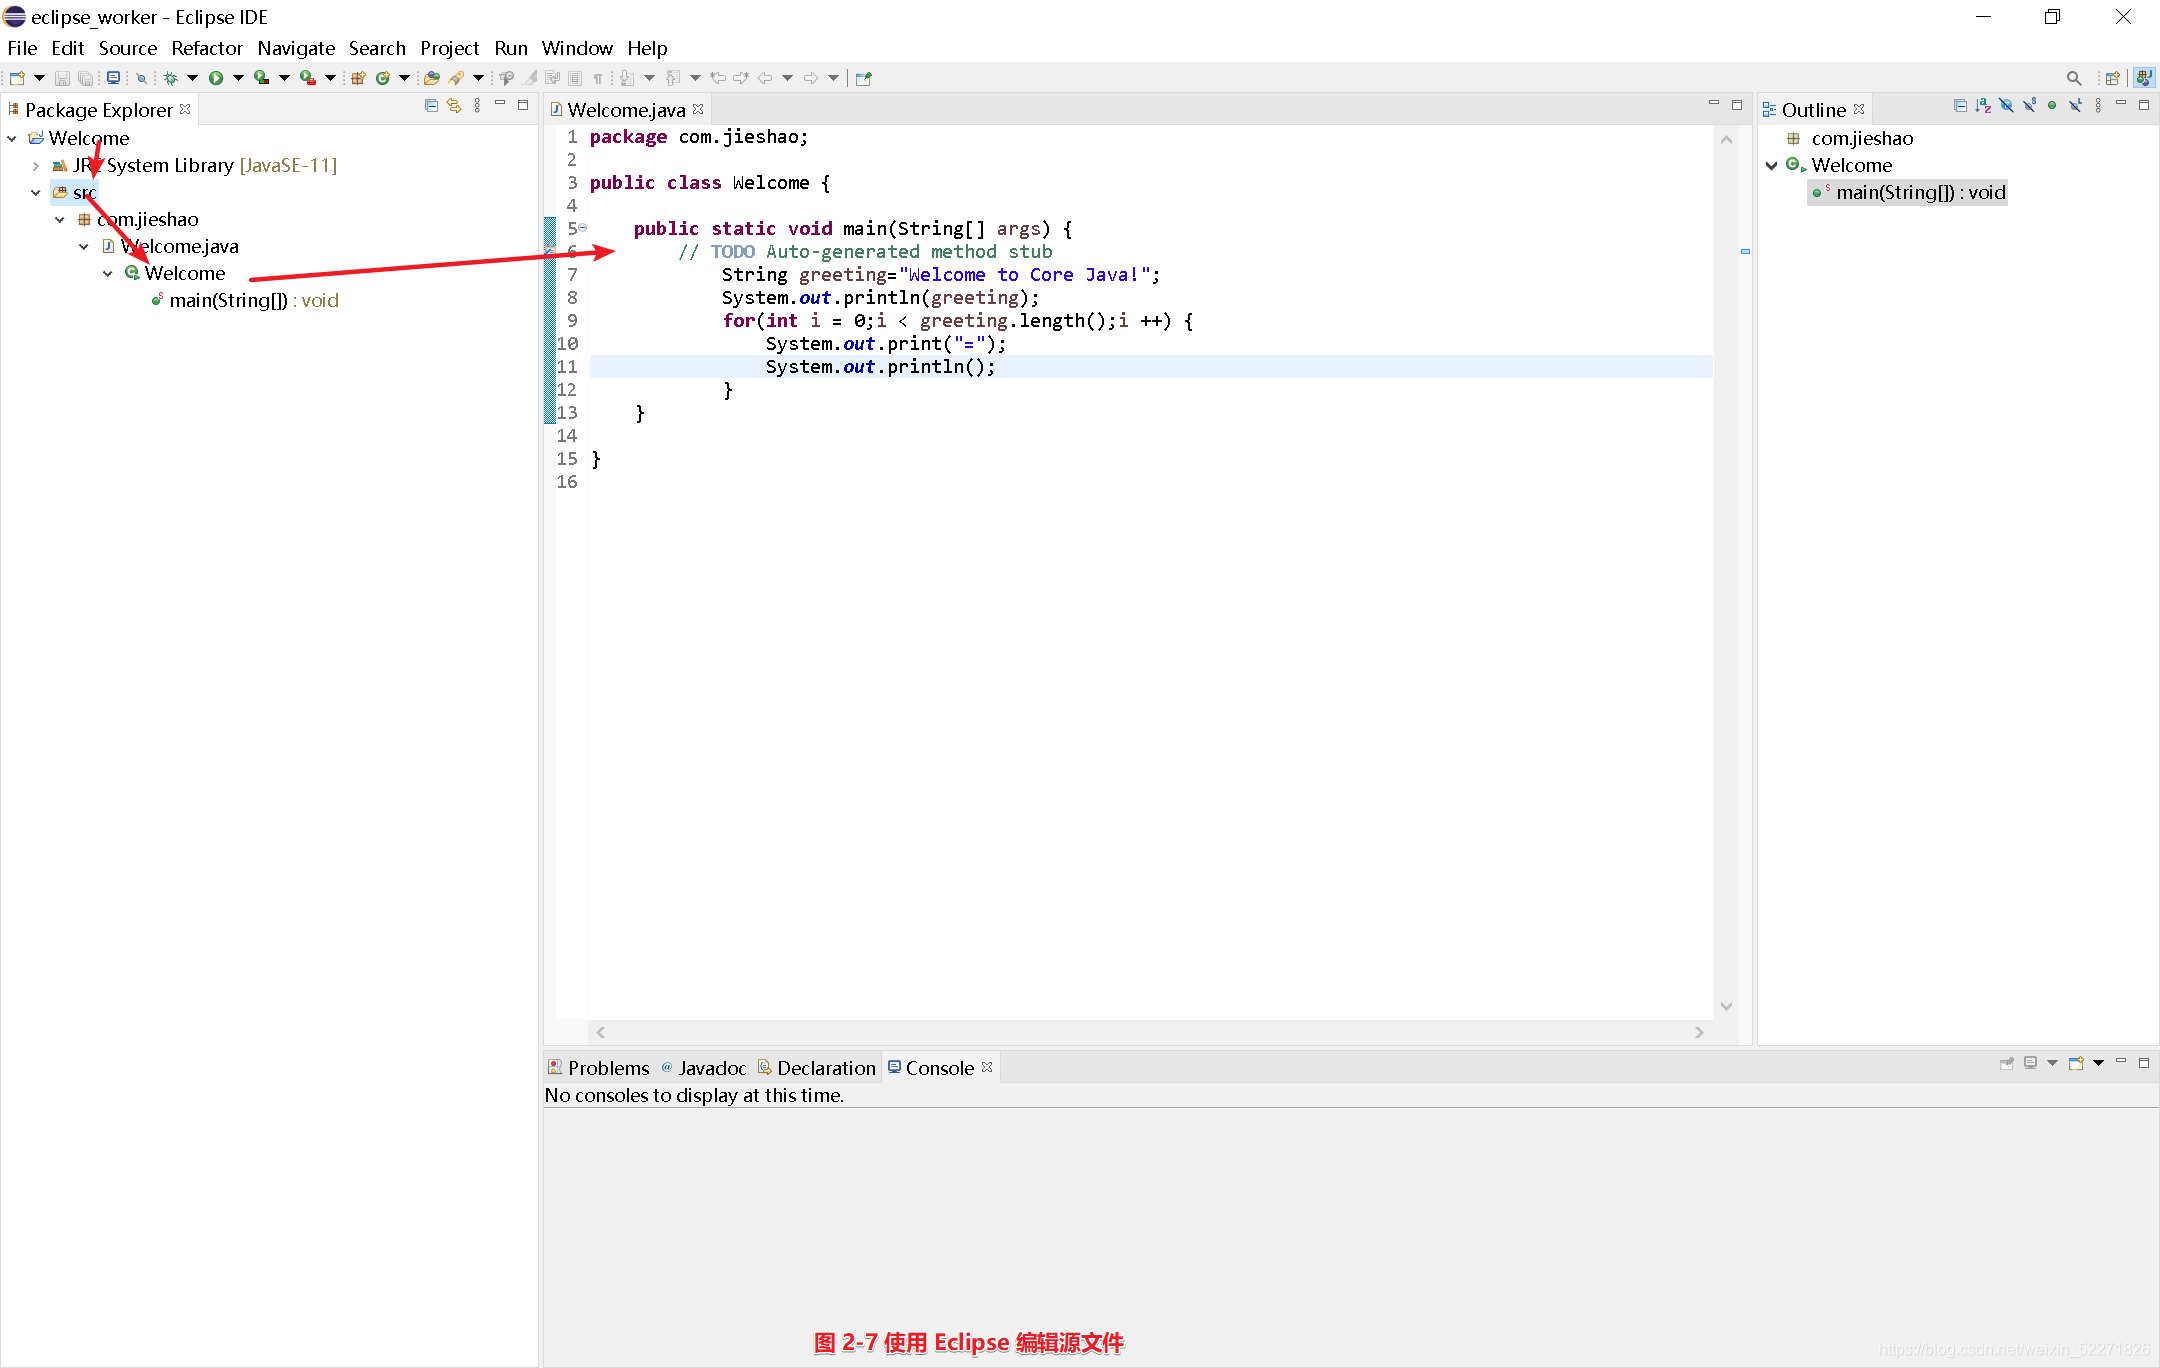Collapse the Welcome class in Outline
2160x1368 pixels.
tap(1772, 165)
